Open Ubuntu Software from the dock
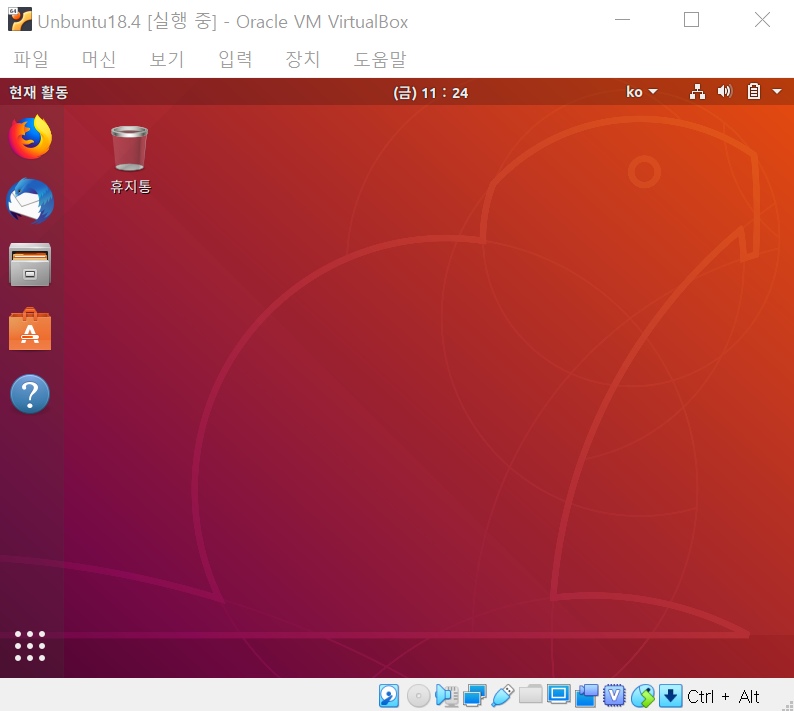Viewport: 794px width, 711px height. [x=30, y=329]
